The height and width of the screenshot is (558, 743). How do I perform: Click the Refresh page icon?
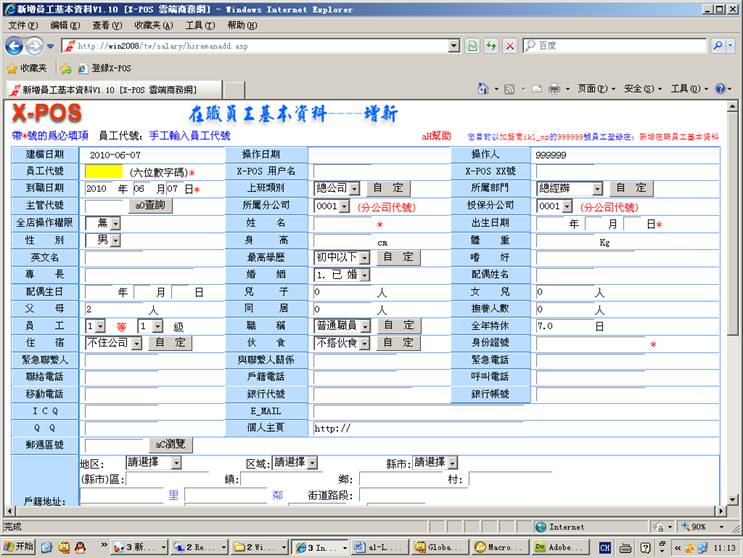[x=490, y=46]
